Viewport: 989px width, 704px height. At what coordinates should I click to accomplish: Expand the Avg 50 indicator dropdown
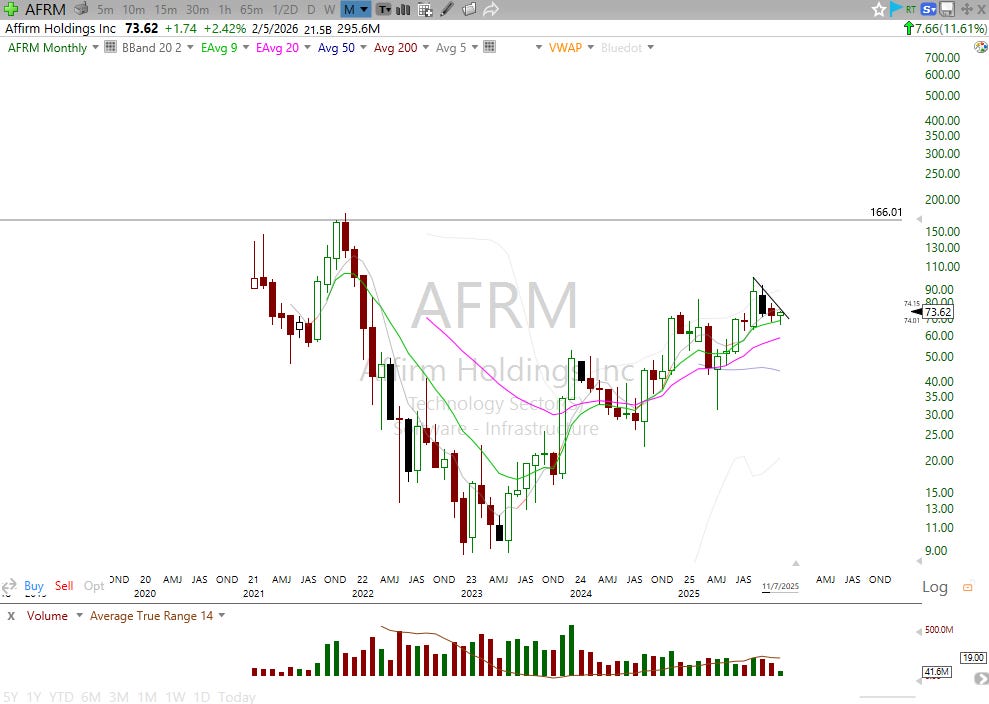point(363,47)
